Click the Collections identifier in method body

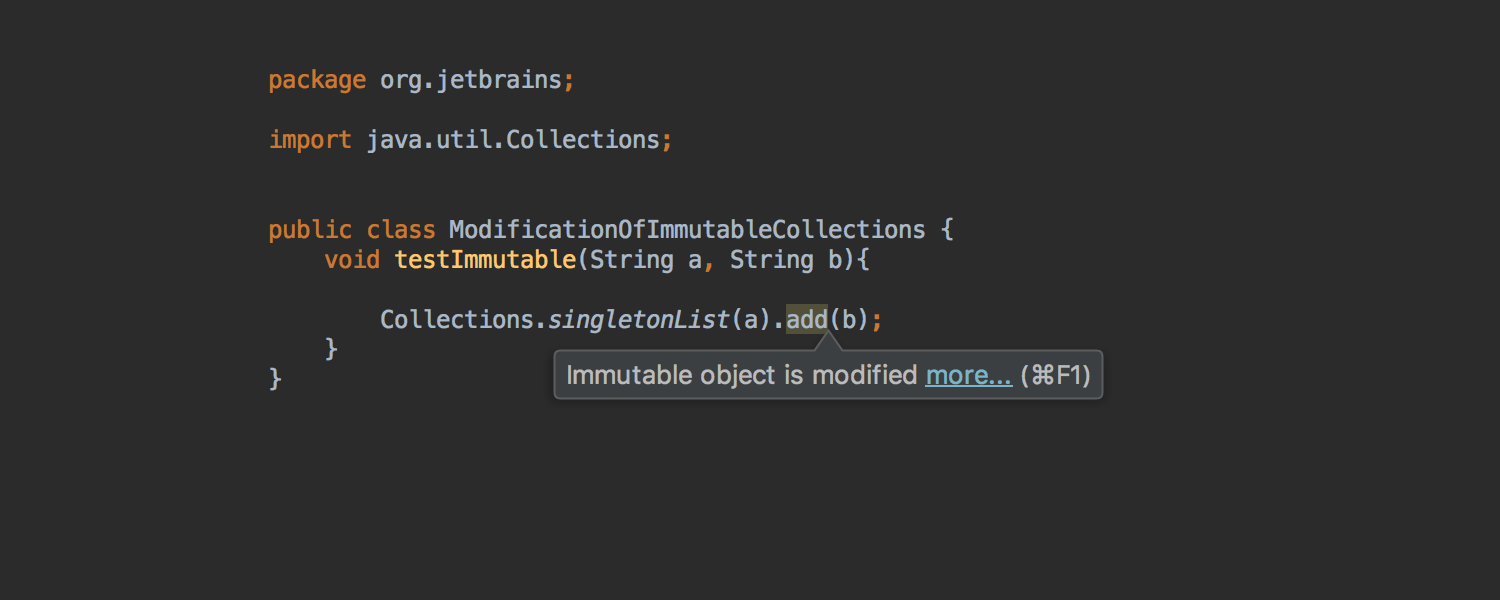457,320
